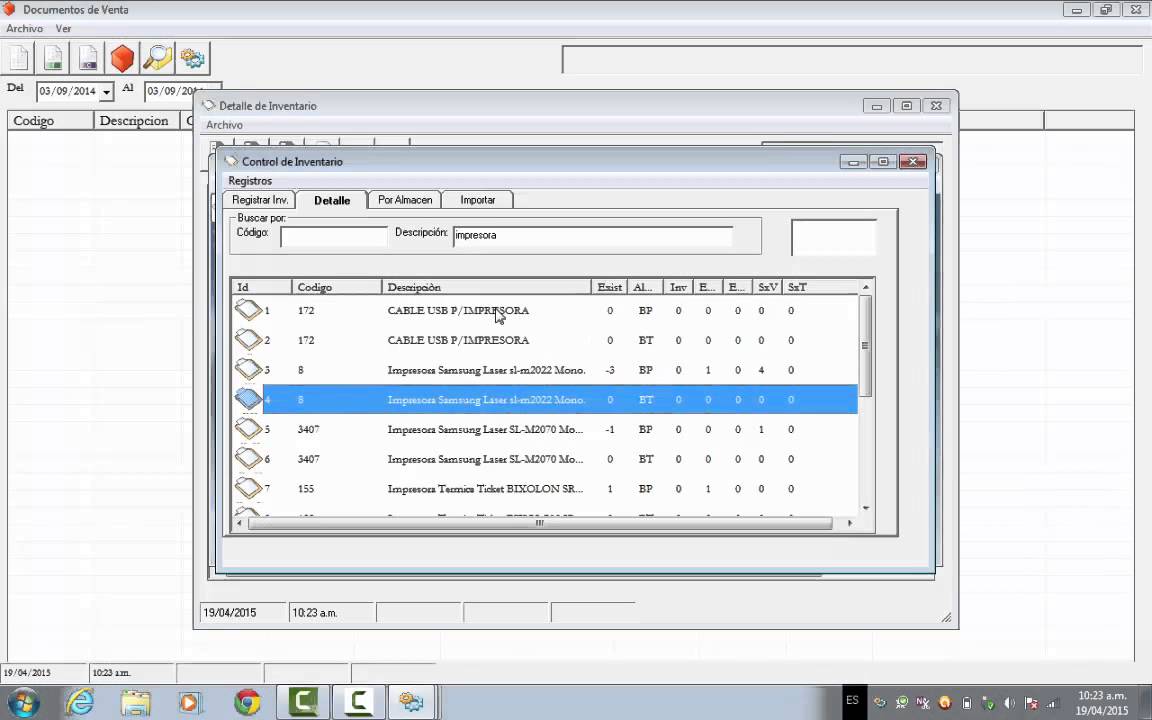Click the ES language indicator in tray
The height and width of the screenshot is (720, 1152).
click(x=852, y=700)
